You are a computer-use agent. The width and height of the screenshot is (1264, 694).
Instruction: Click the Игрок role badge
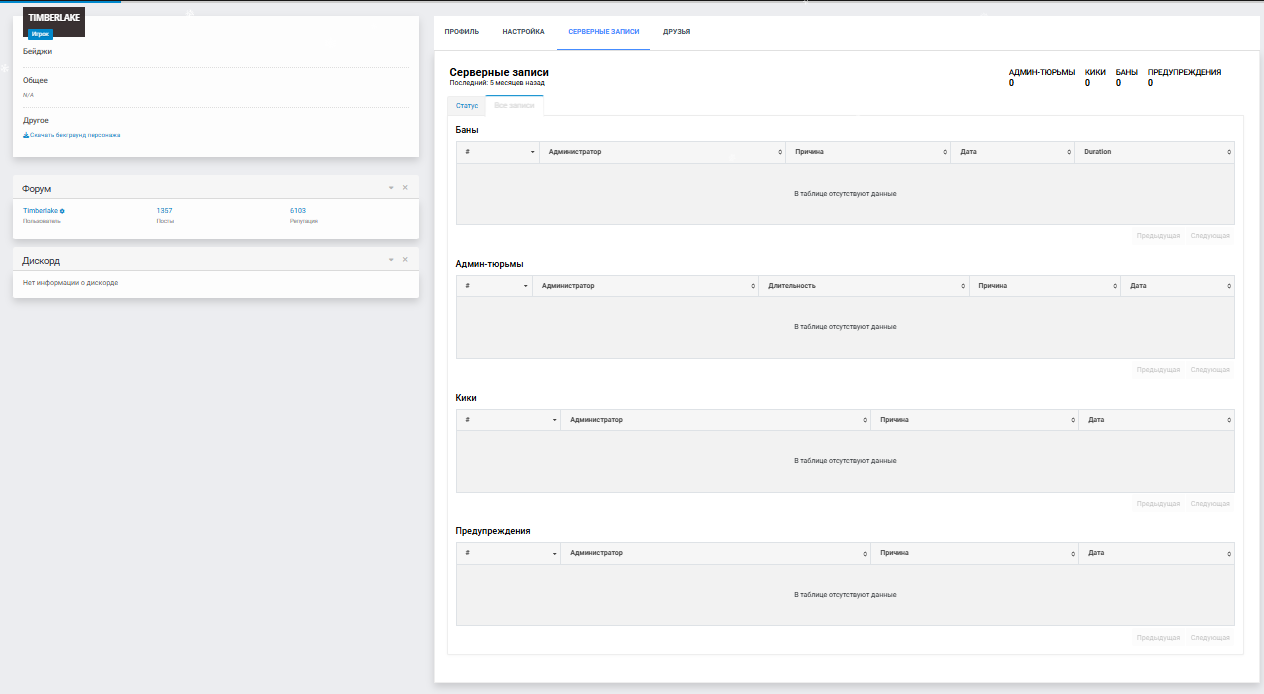(40, 34)
